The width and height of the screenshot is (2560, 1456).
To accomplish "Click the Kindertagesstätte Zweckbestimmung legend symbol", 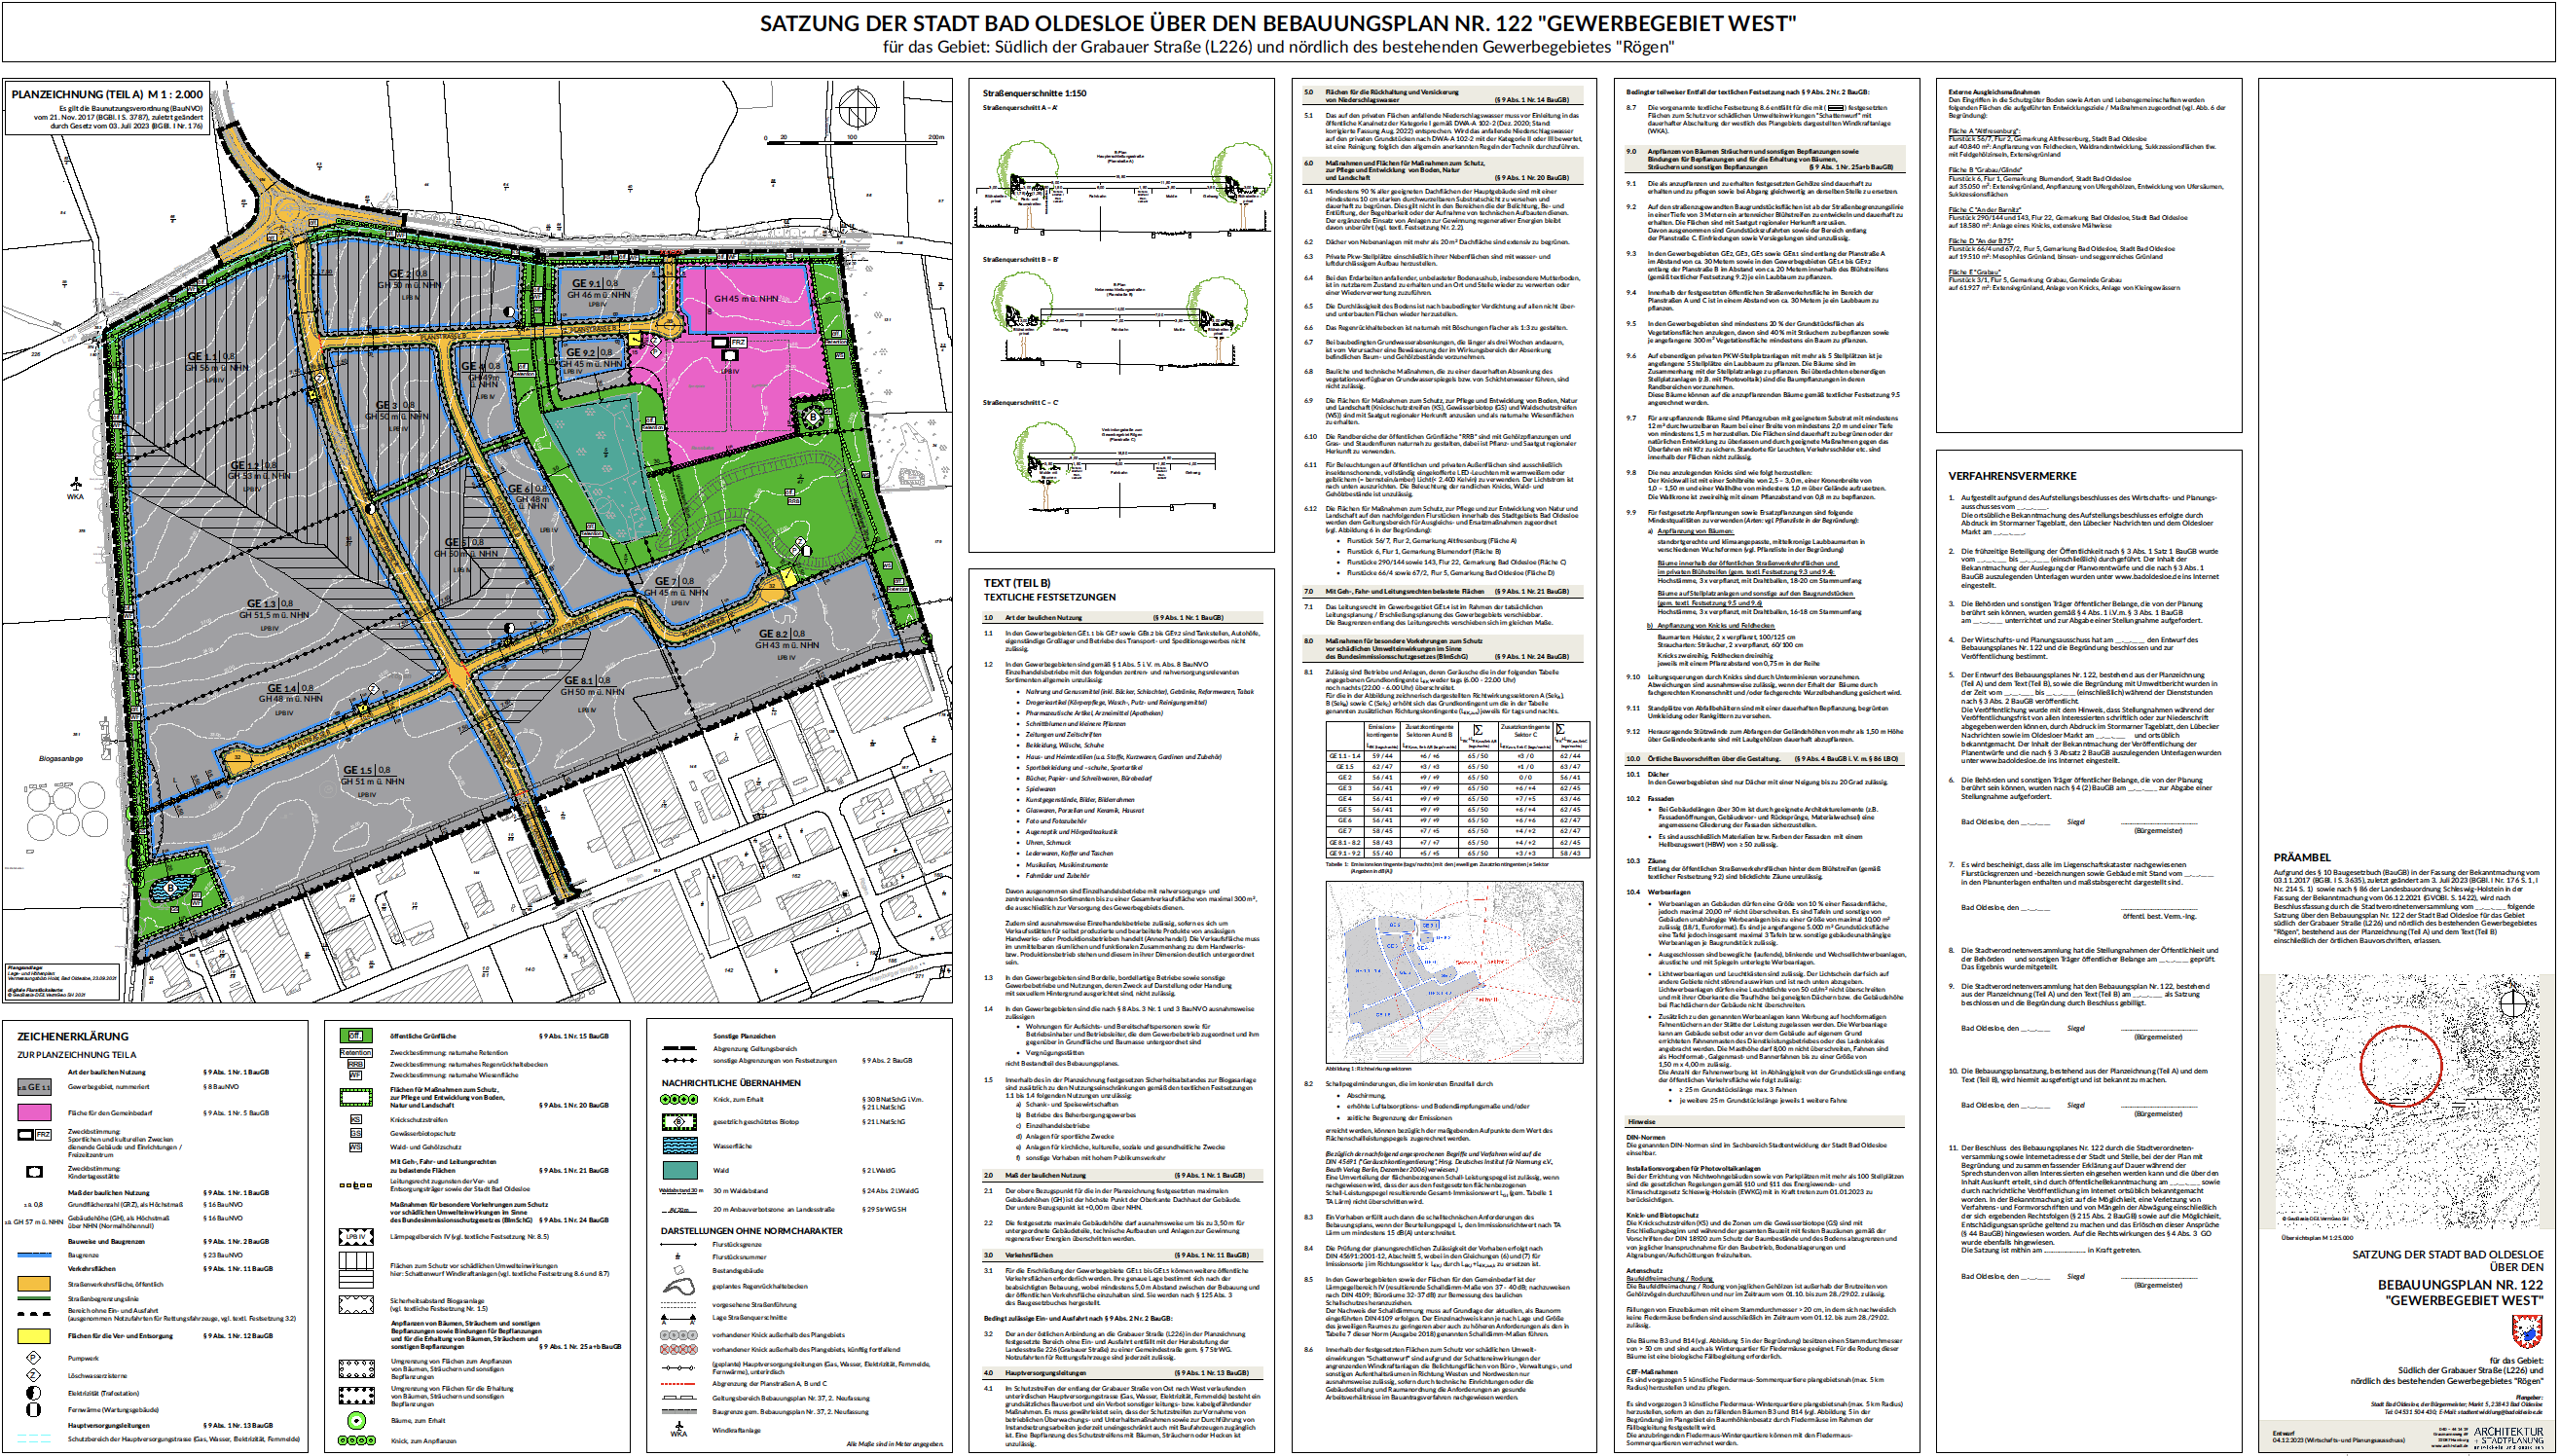I will (x=34, y=1171).
